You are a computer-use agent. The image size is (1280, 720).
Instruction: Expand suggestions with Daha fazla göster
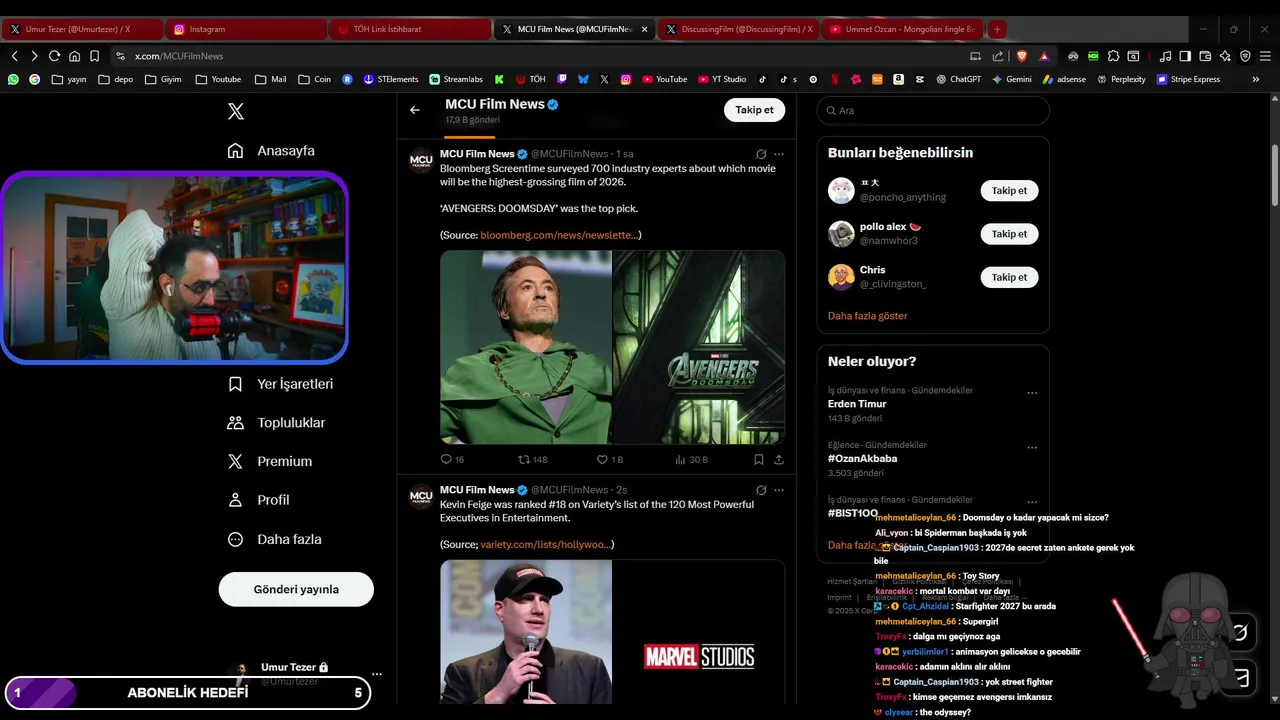point(867,316)
